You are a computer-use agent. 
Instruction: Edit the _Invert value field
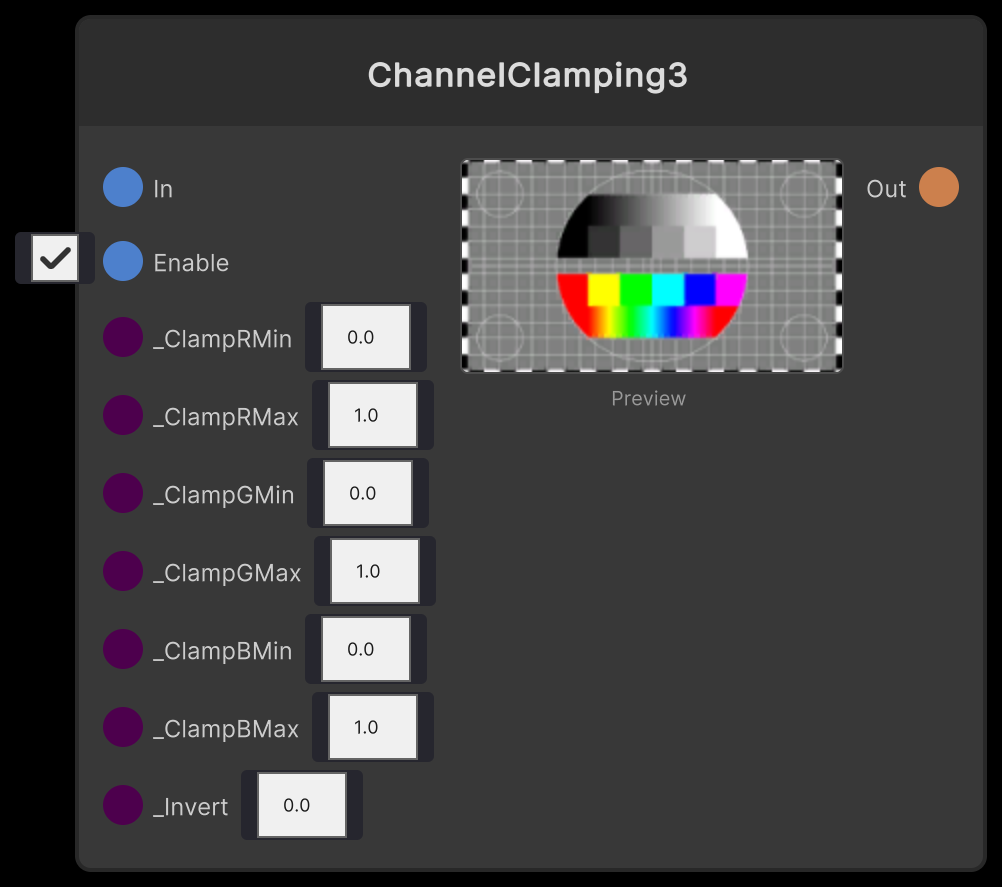[301, 804]
